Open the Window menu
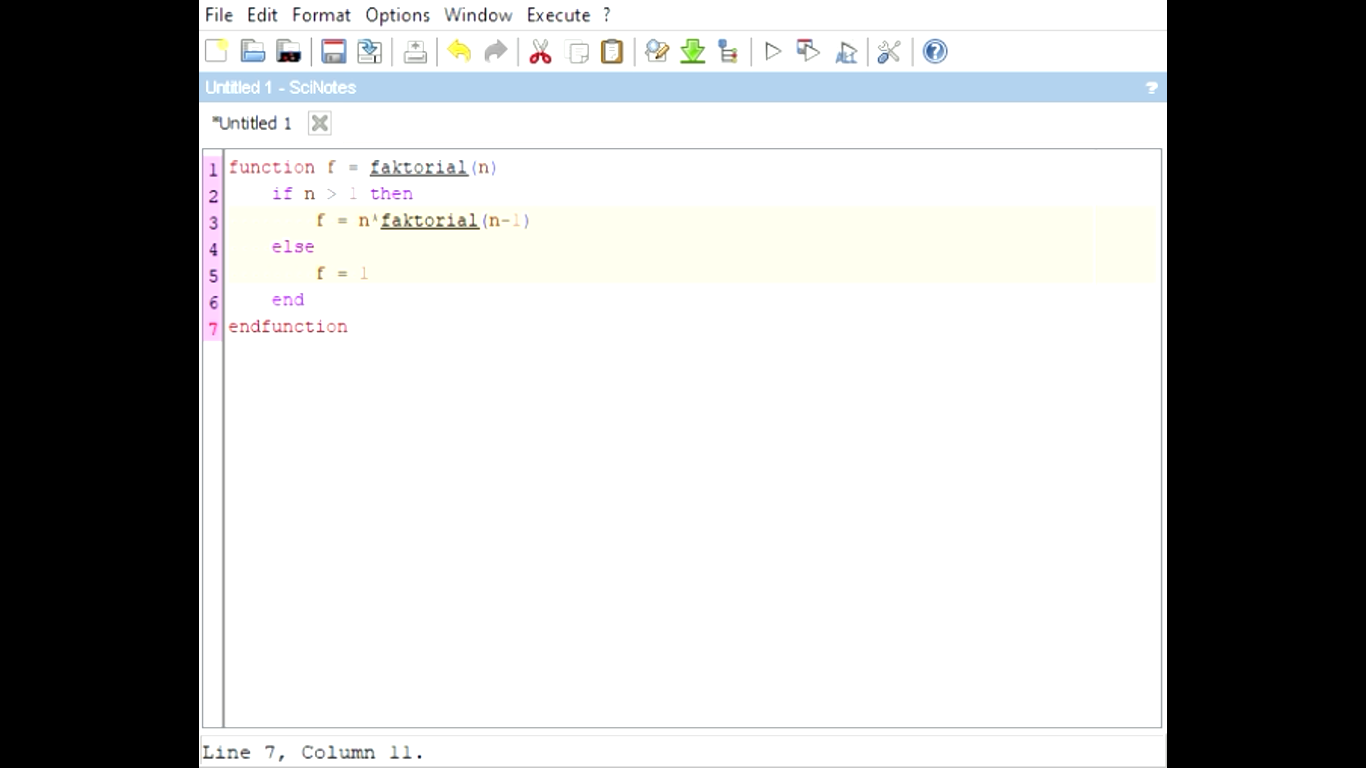The image size is (1366, 768). 478,15
